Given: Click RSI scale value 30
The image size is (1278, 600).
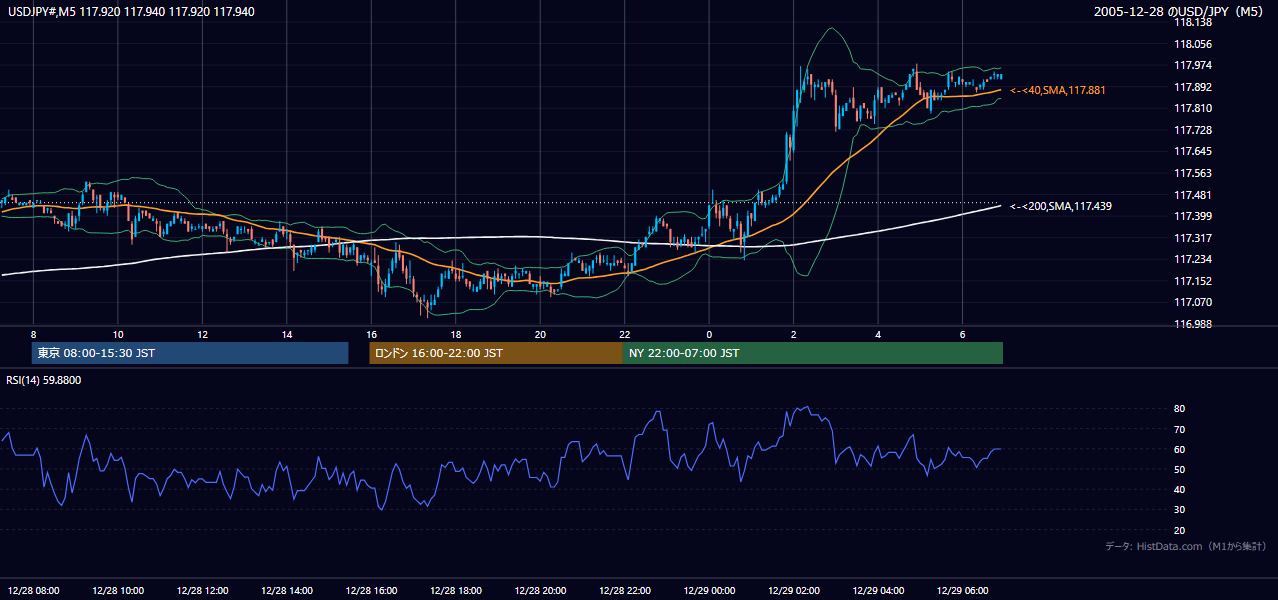Looking at the screenshot, I should coord(1179,510).
